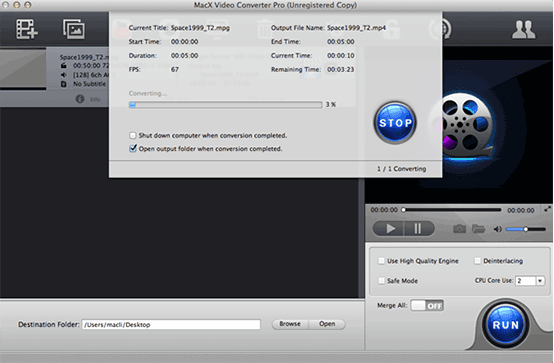Click Current Title value Space1999_T2.mpg
Image resolution: width=554 pixels, height=363 pixels.
click(x=200, y=28)
